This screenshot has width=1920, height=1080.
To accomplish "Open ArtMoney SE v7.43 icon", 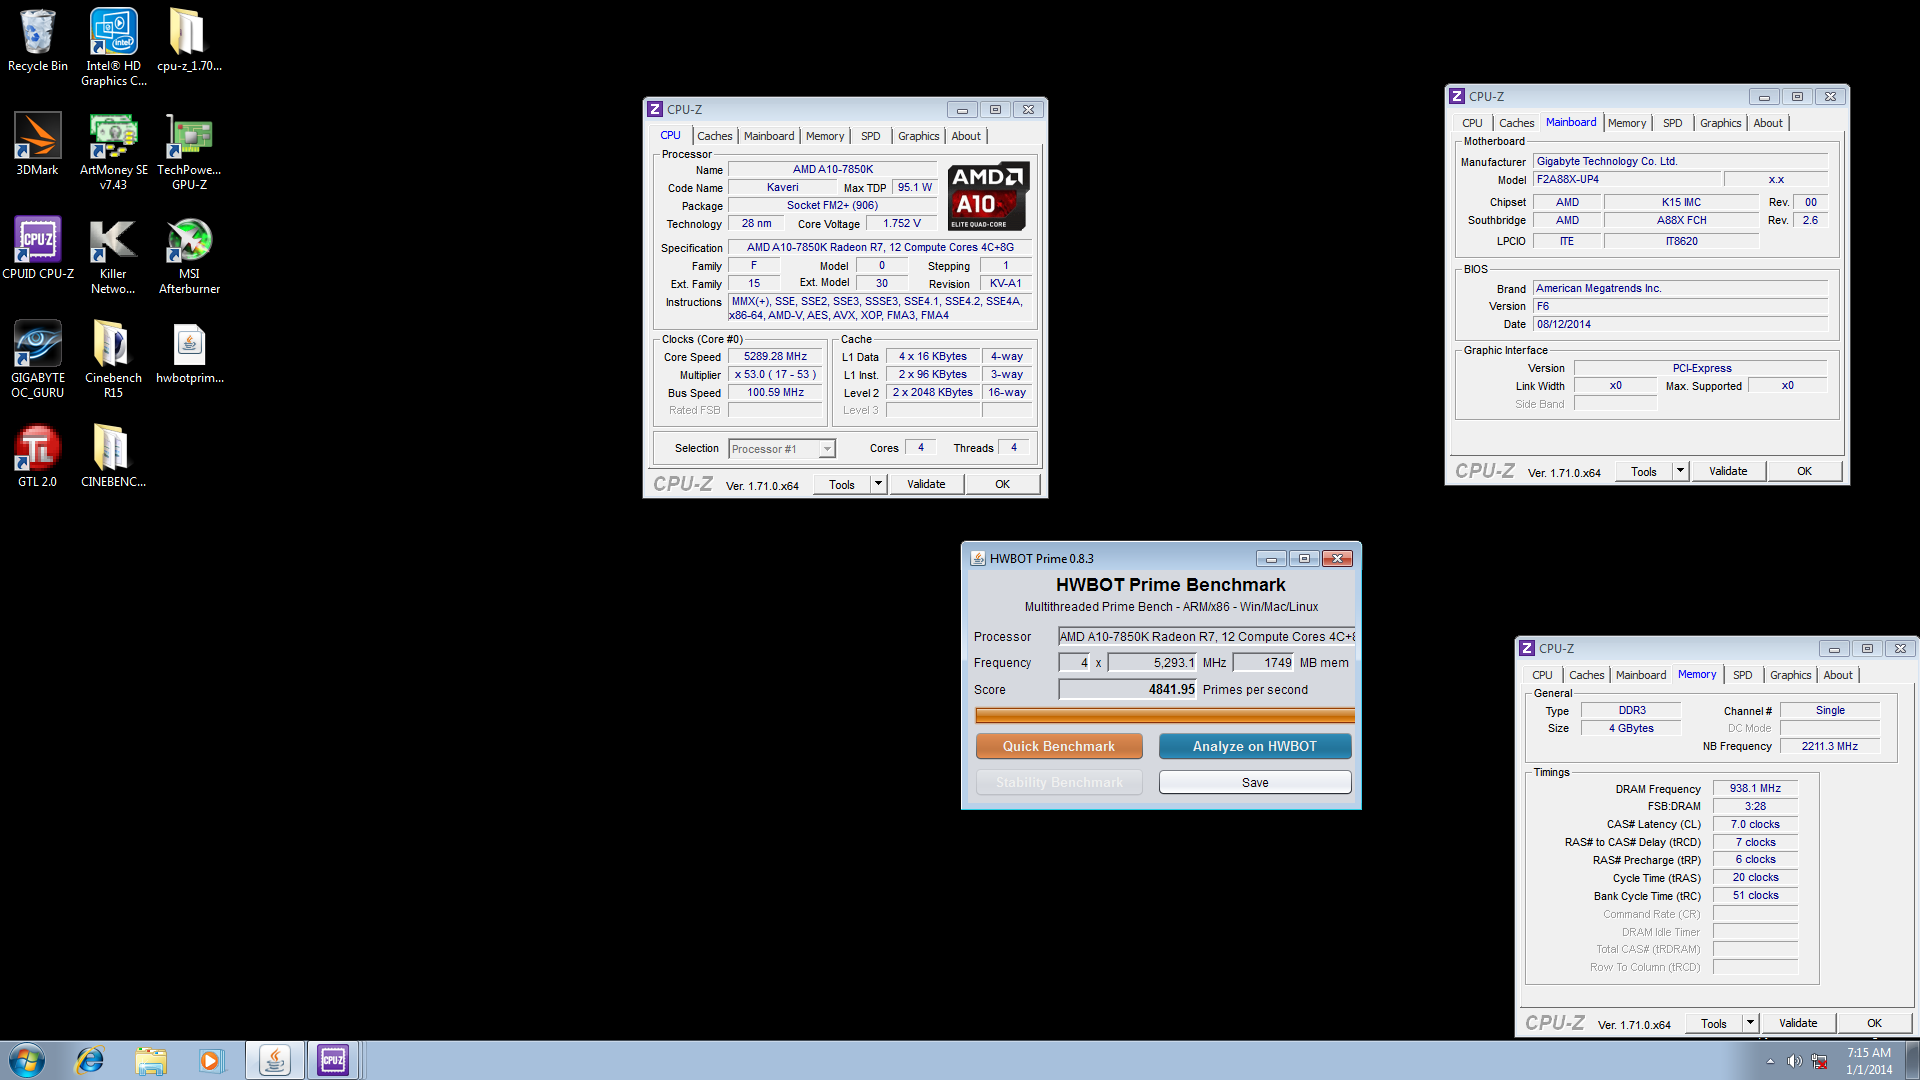I will pos(113,152).
